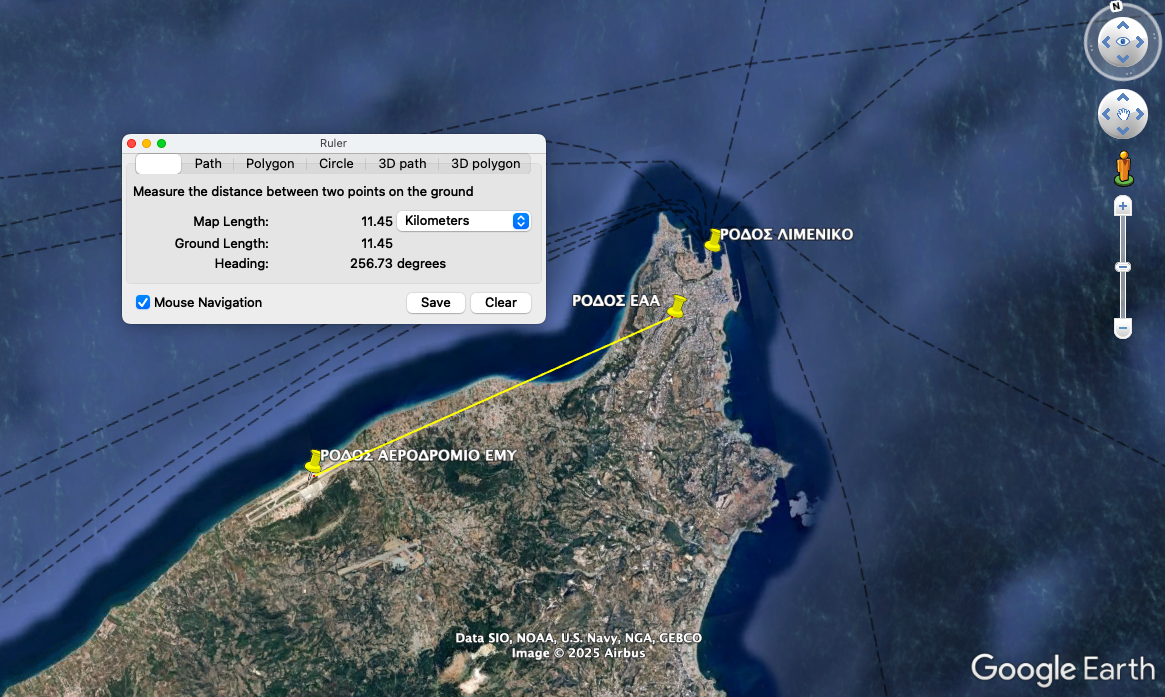Image resolution: width=1165 pixels, height=697 pixels.
Task: Select the ΡΟΔΟΣ ΛΙΜΕΝΙΚΟ placemark label
Action: [x=786, y=235]
